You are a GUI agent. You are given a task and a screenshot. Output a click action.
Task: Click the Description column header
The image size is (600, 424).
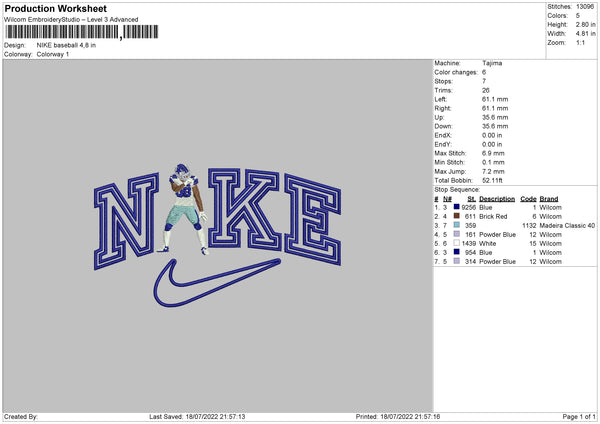497,199
